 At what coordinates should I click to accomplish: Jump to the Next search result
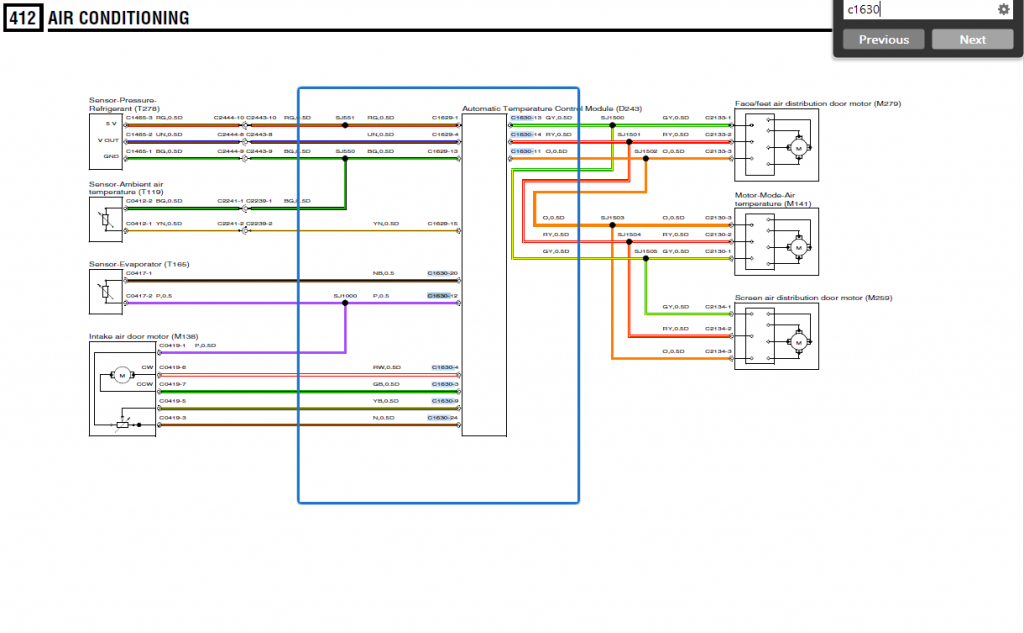(972, 39)
